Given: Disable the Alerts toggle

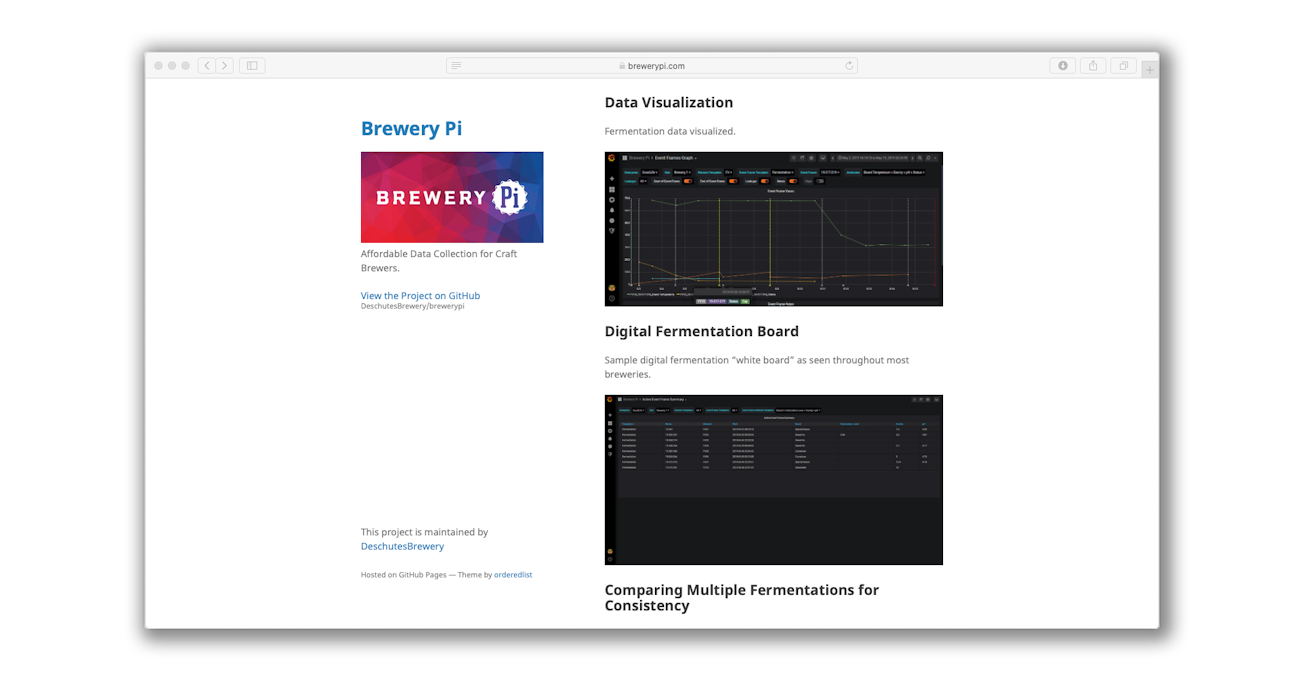Looking at the screenshot, I should (794, 181).
